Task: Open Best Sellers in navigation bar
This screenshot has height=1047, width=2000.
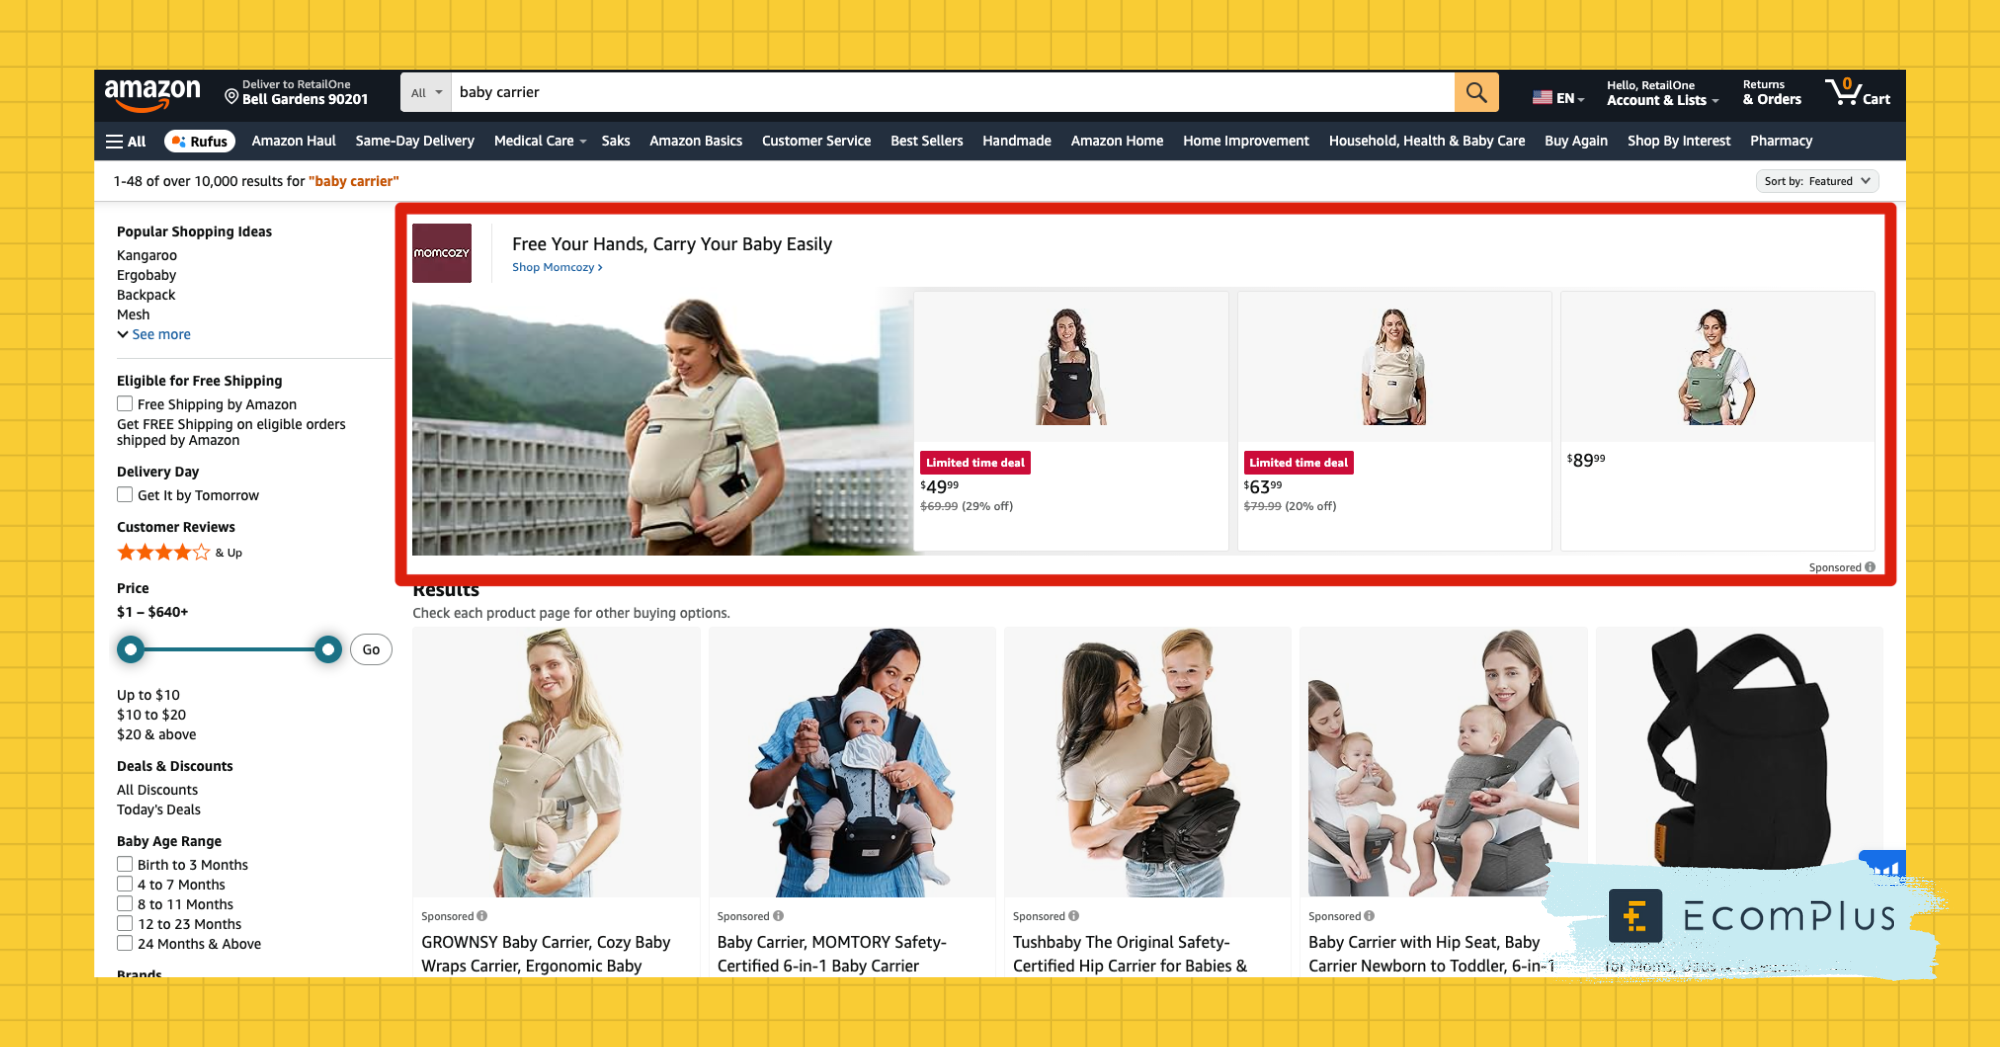Action: click(x=926, y=141)
